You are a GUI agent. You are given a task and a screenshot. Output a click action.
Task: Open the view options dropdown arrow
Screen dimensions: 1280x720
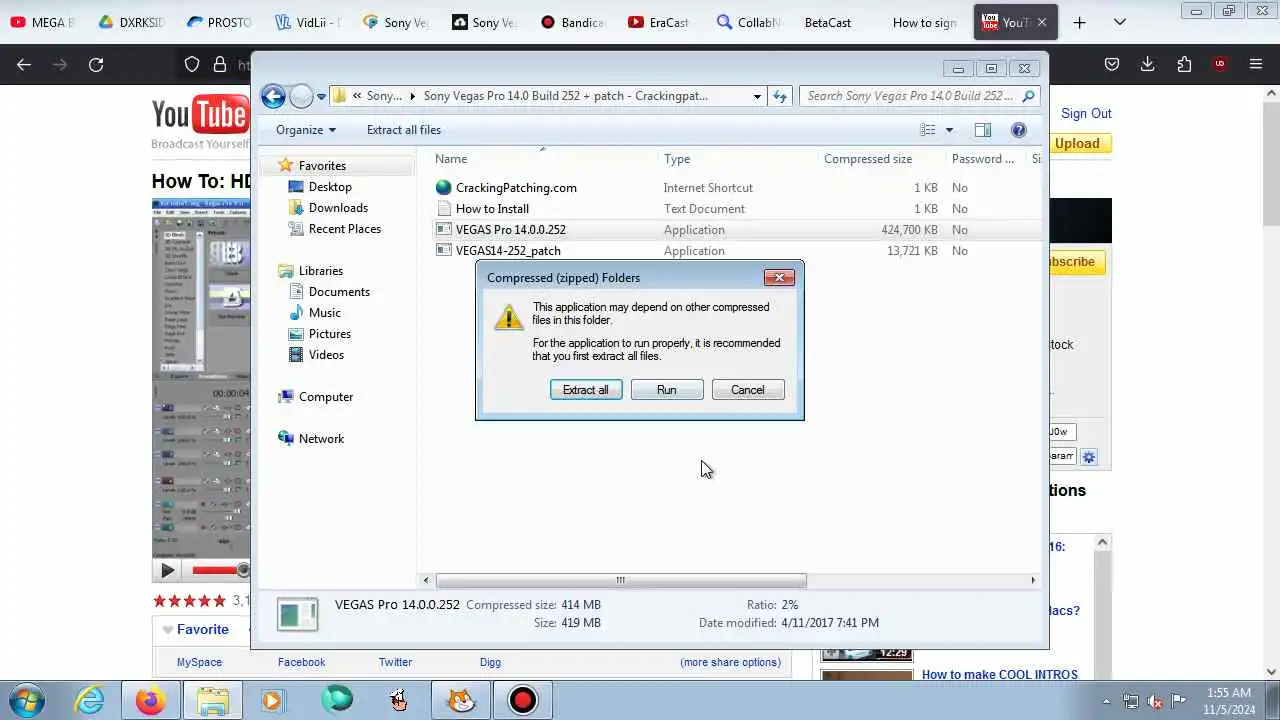click(x=949, y=130)
